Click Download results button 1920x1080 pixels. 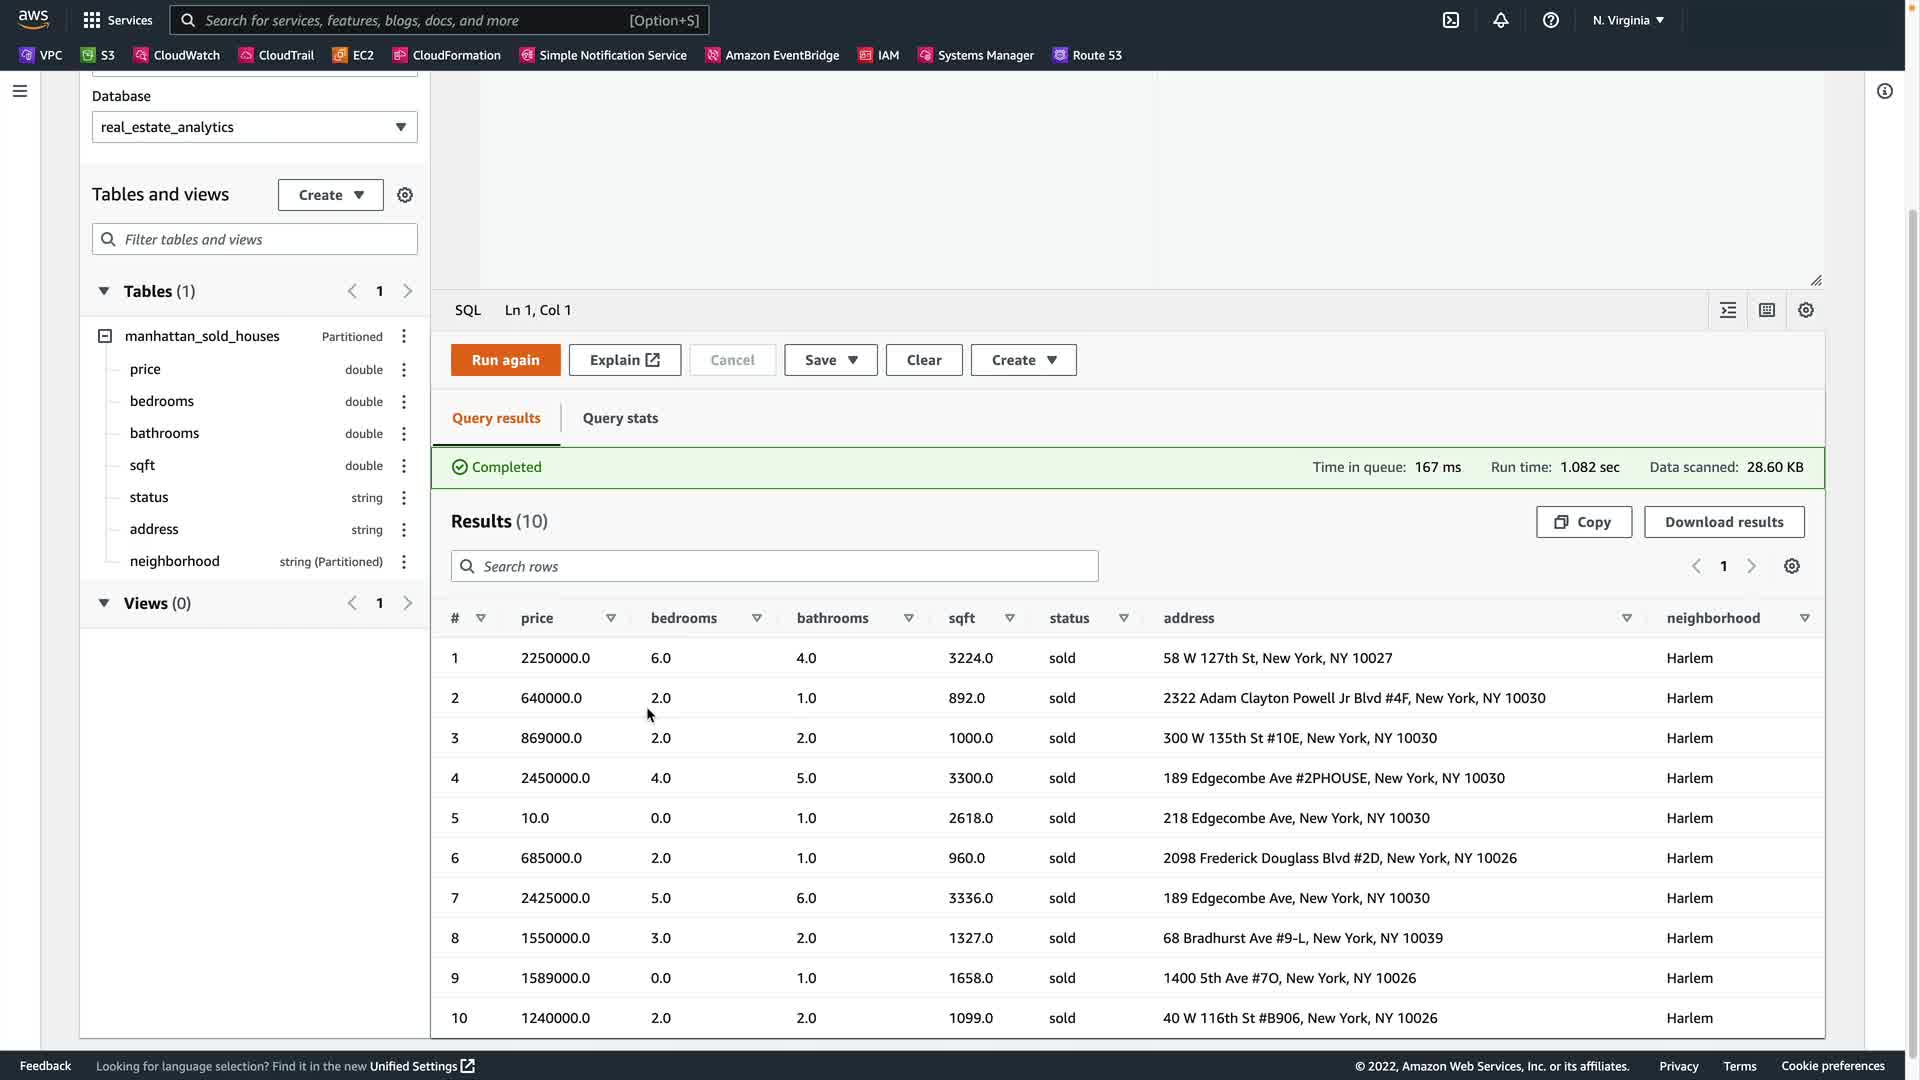click(x=1723, y=522)
